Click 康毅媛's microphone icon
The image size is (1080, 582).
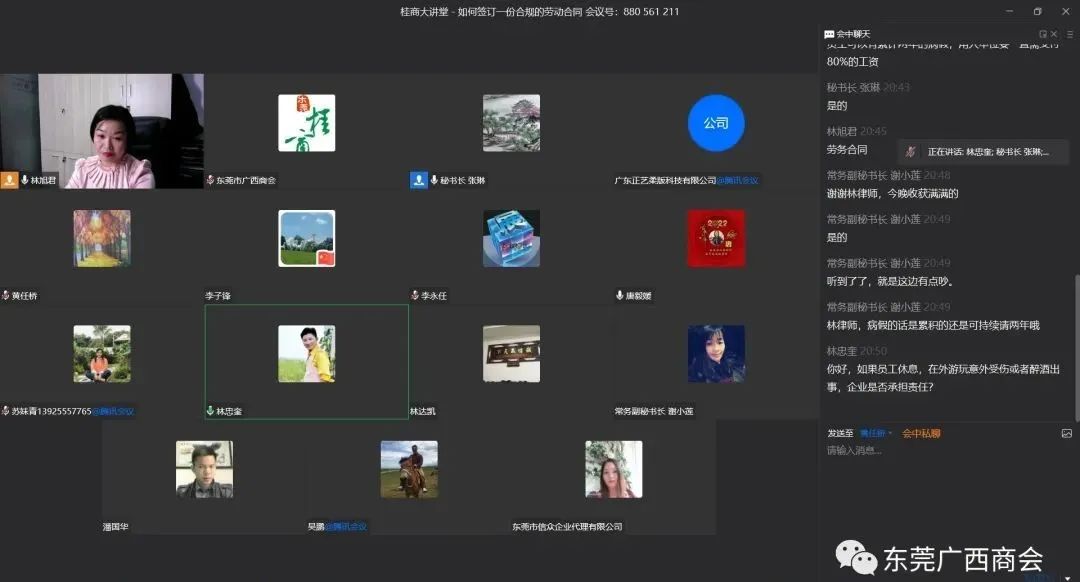[620, 295]
